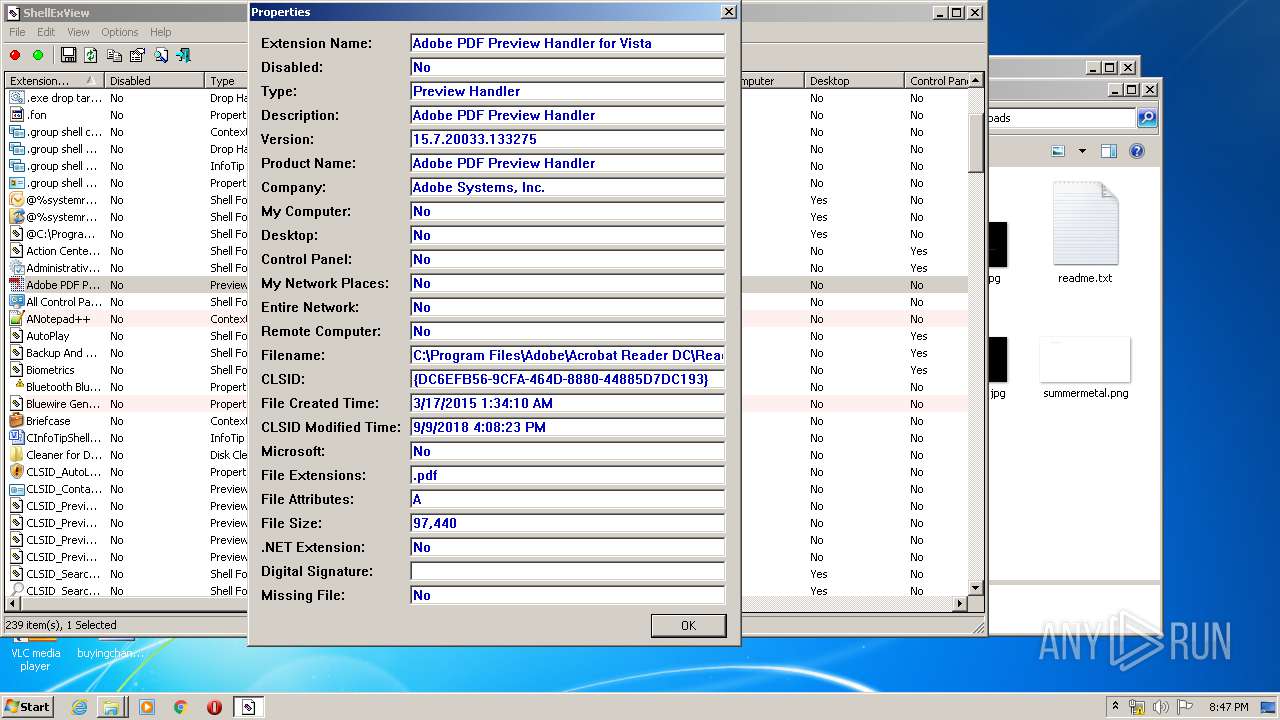Click the Explorer search magnifier button
Screen dimensions: 1280x720
[x=1147, y=118]
